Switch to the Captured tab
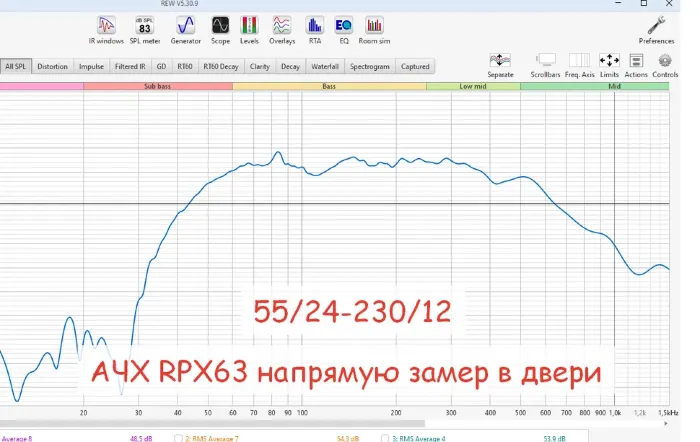700x442 pixels. tap(415, 67)
